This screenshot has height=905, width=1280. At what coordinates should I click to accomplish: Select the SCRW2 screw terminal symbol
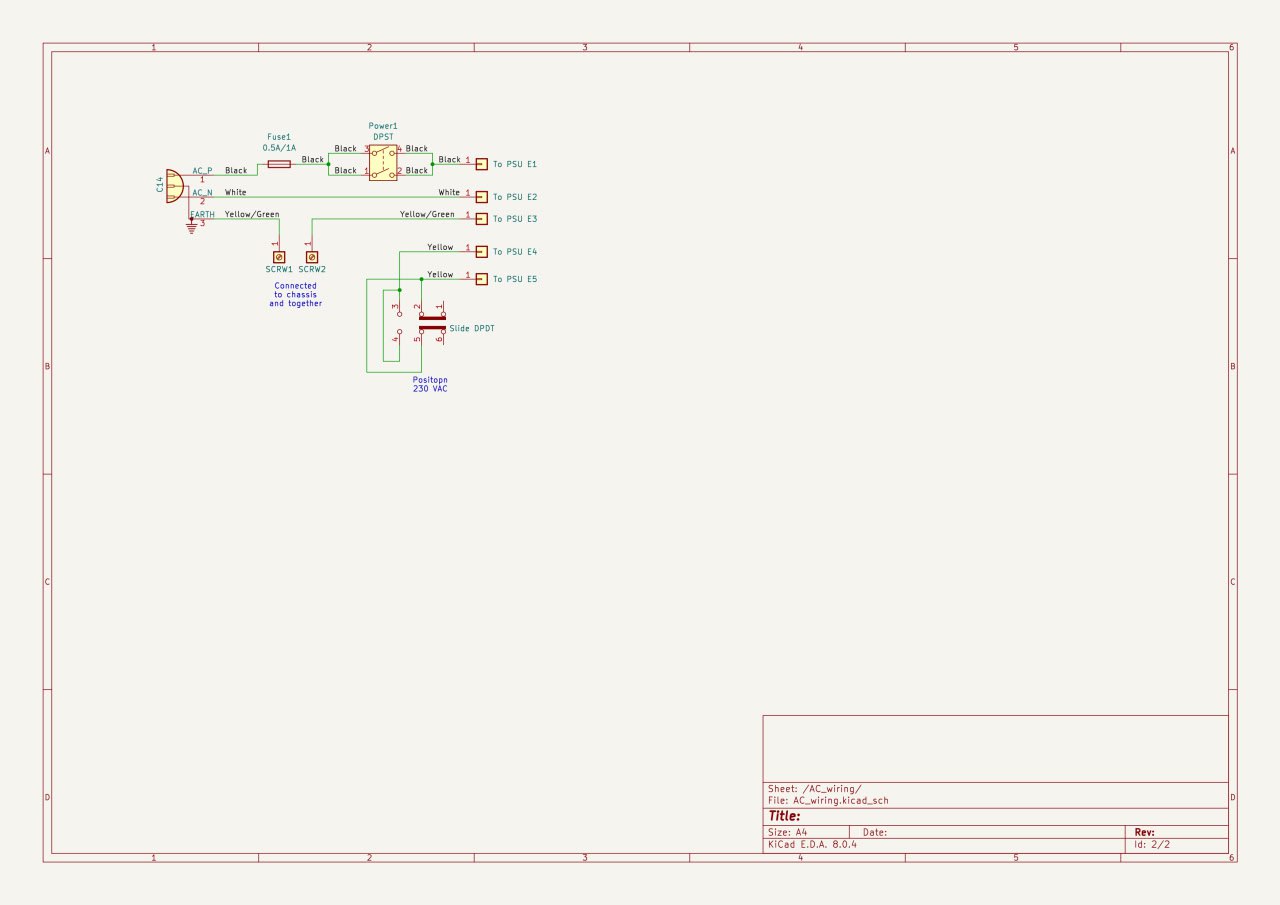click(311, 257)
